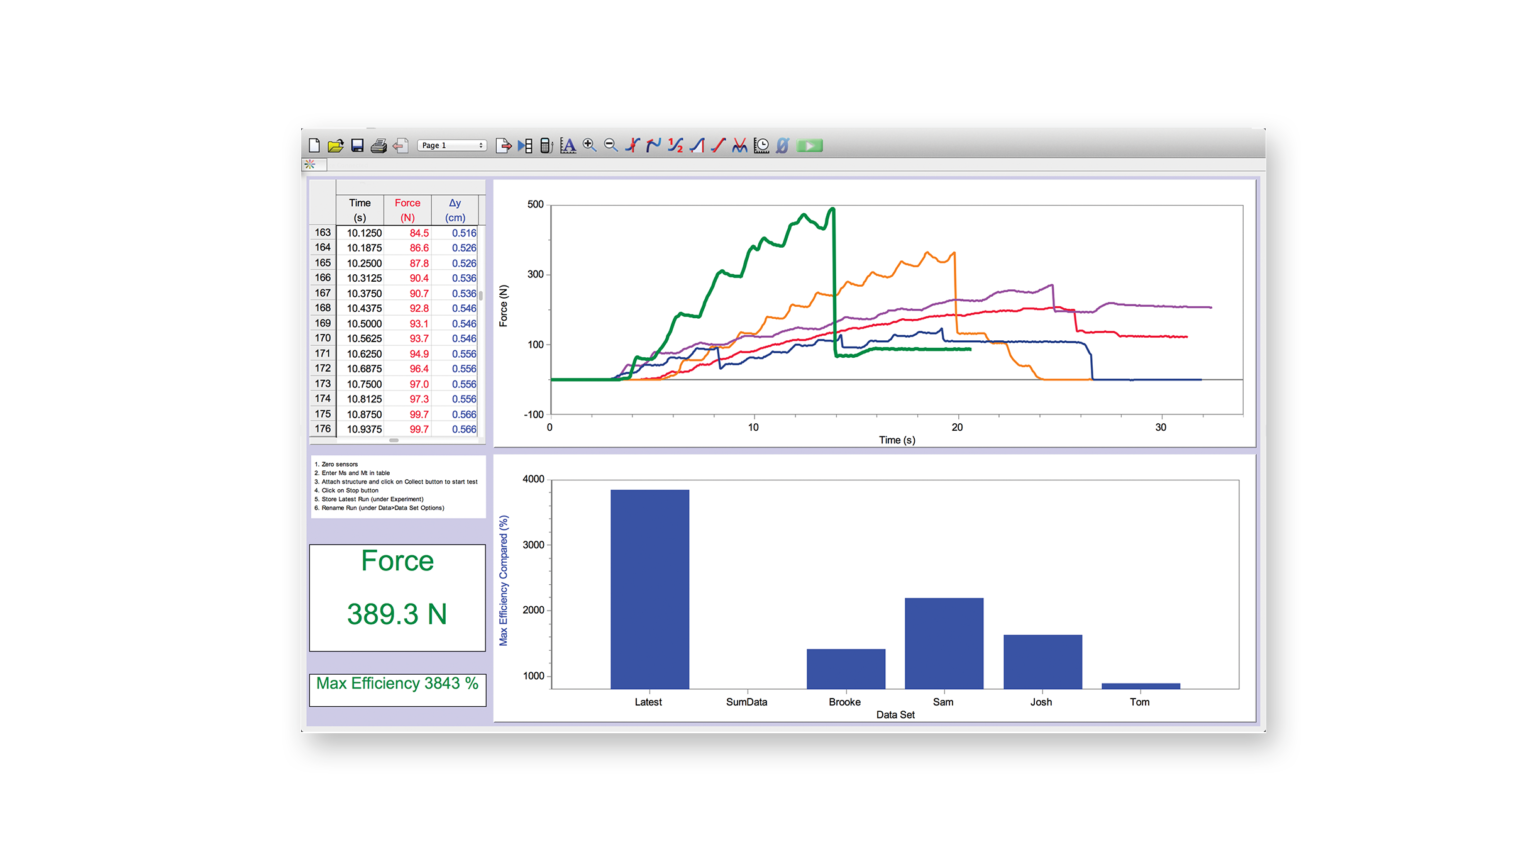Save the current experiment
The height and width of the screenshot is (864, 1536).
tap(357, 145)
